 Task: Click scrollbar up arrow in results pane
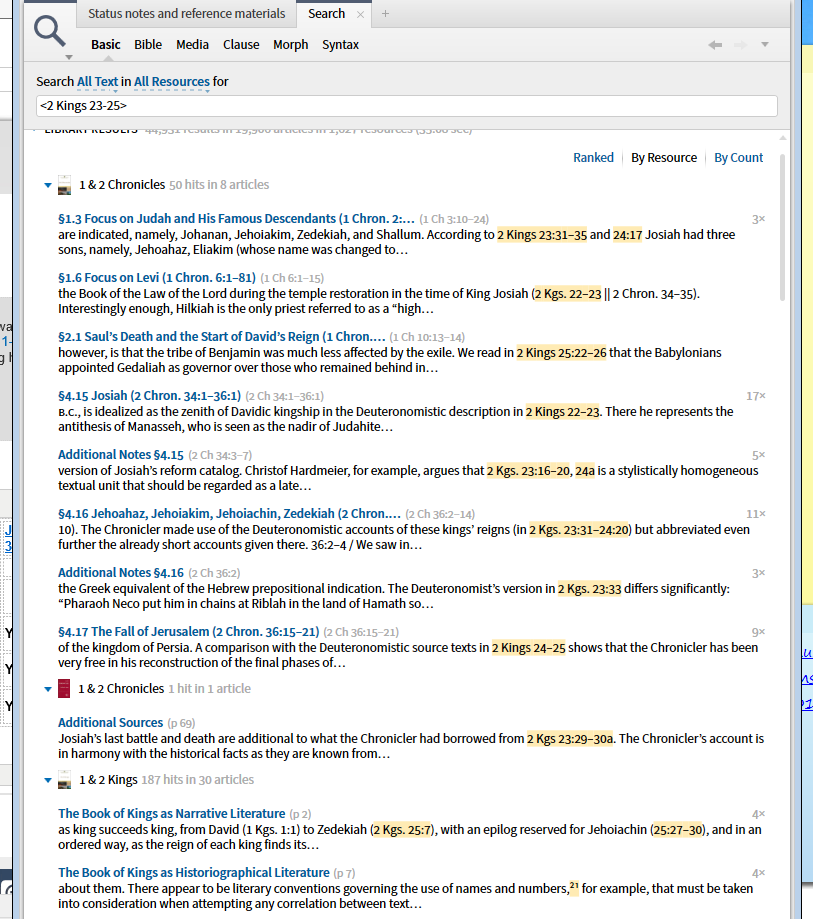point(783,138)
